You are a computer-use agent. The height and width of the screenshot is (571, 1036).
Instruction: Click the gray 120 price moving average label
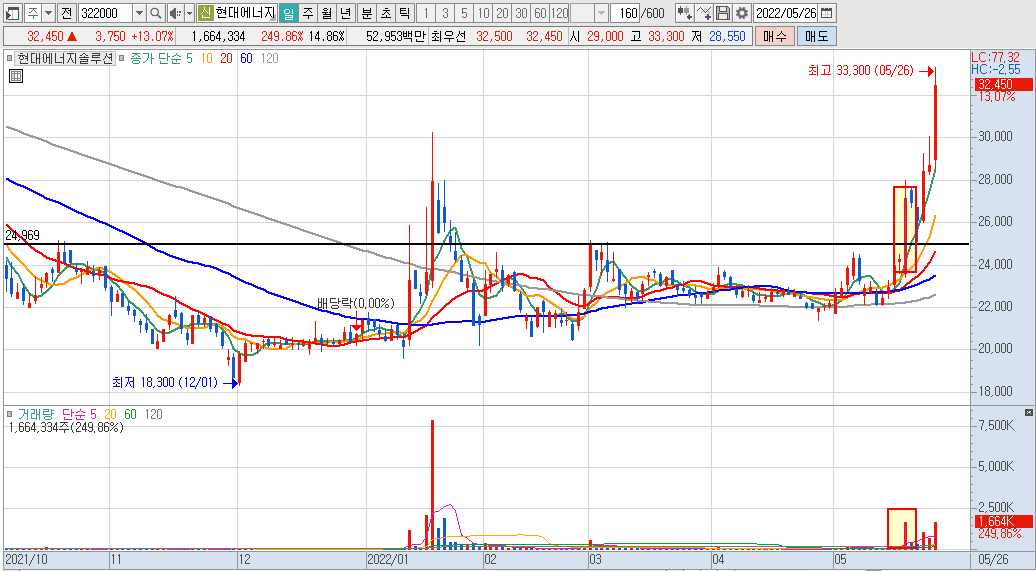click(270, 59)
